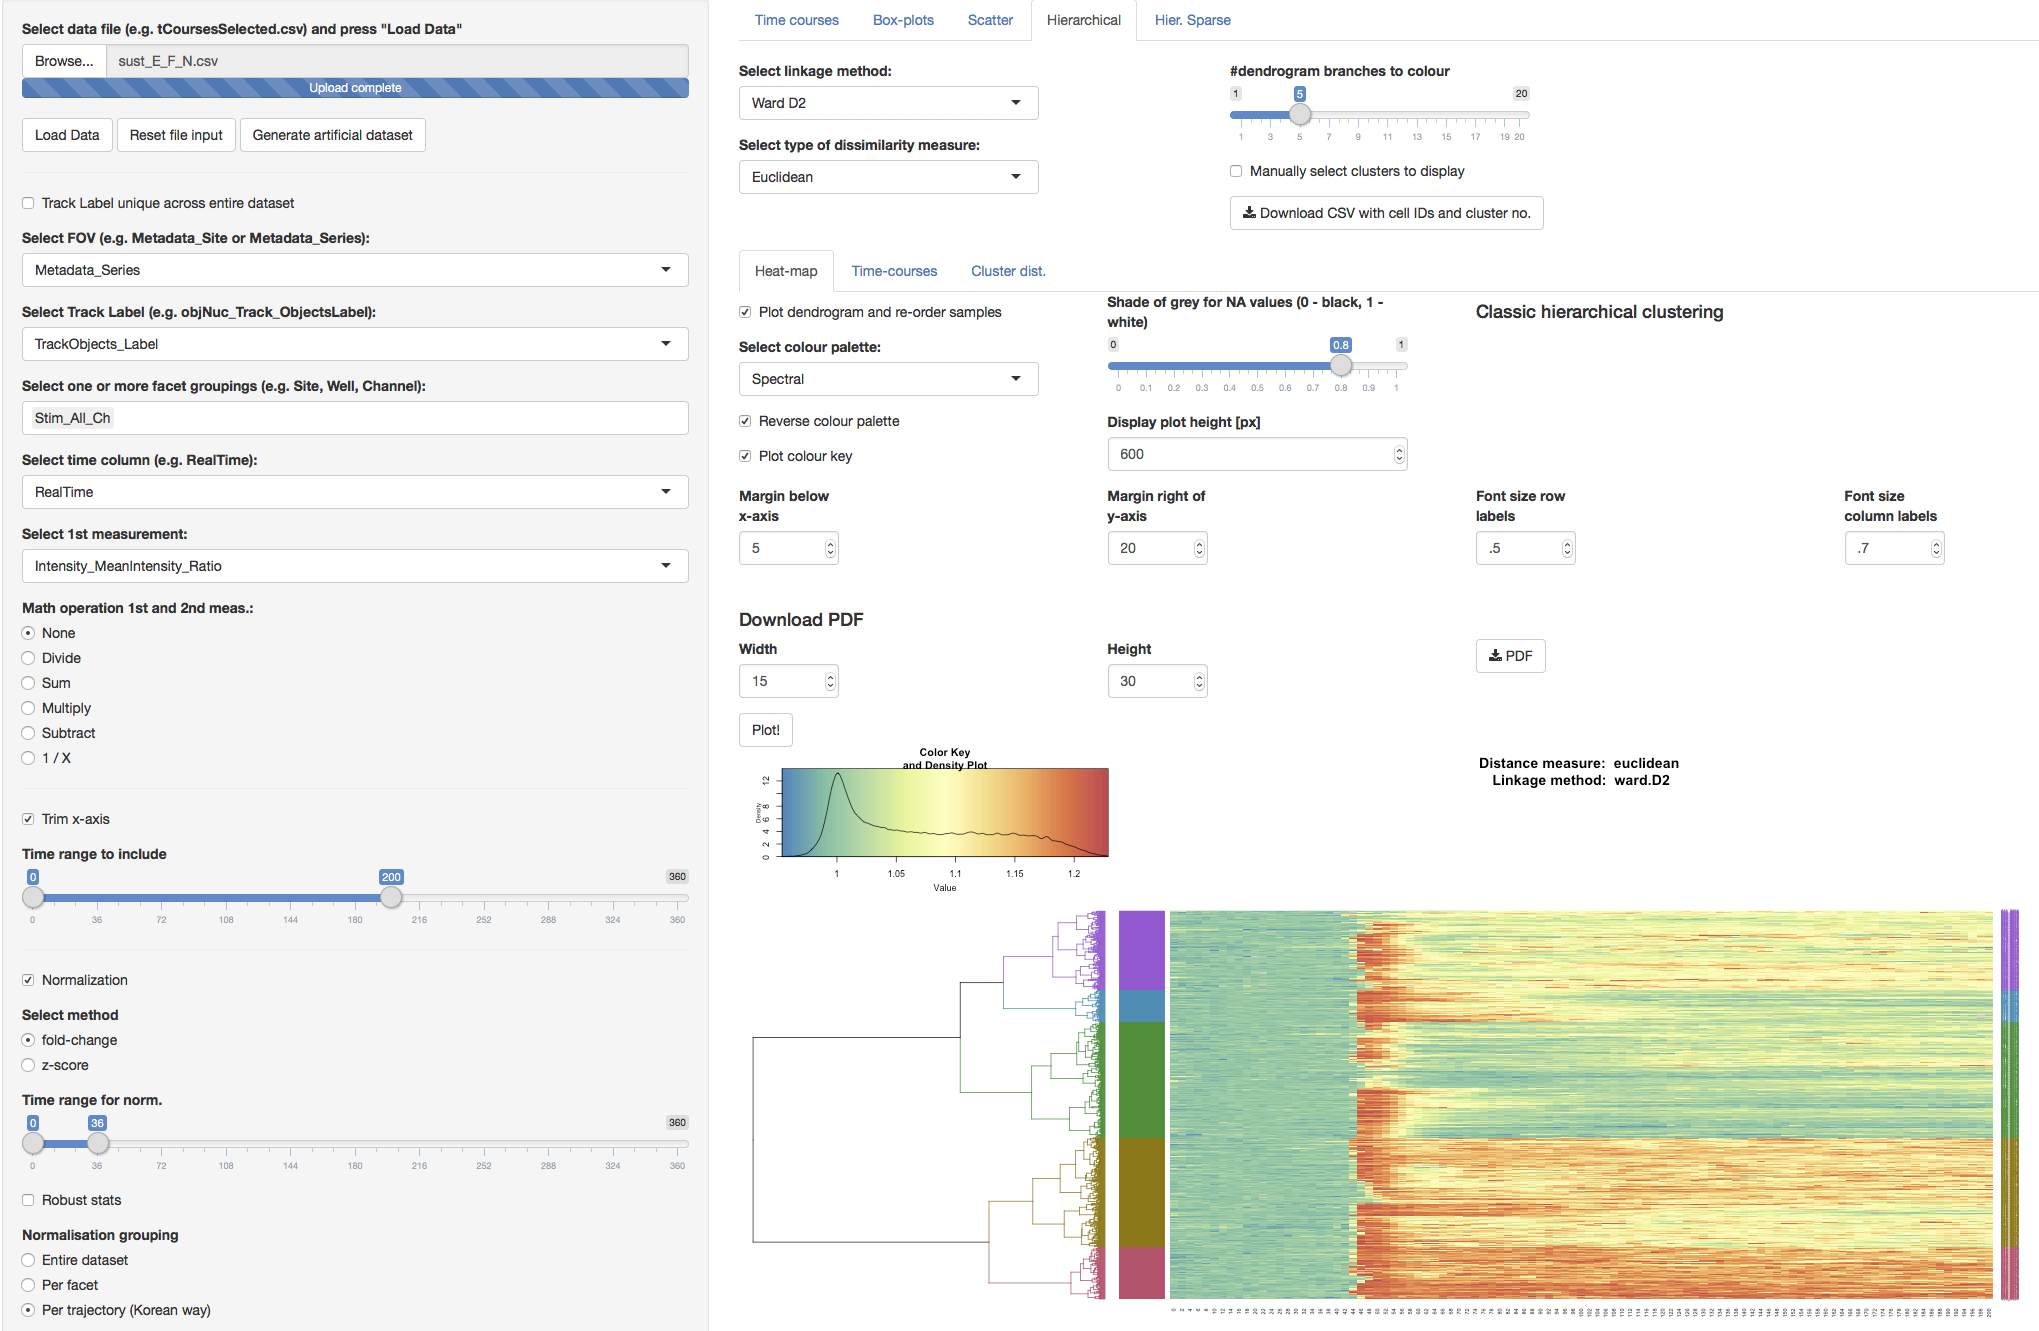Click the Margin below x-axis stepper

[829, 549]
